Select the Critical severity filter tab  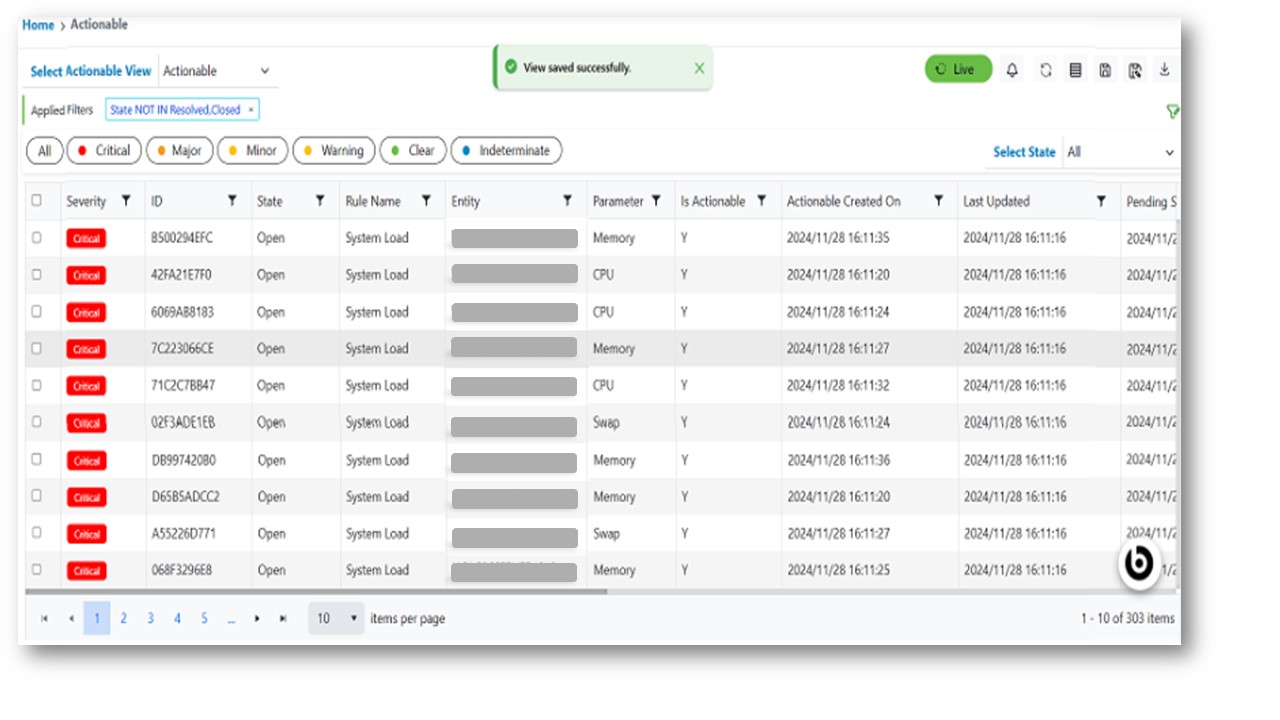[x=104, y=151]
